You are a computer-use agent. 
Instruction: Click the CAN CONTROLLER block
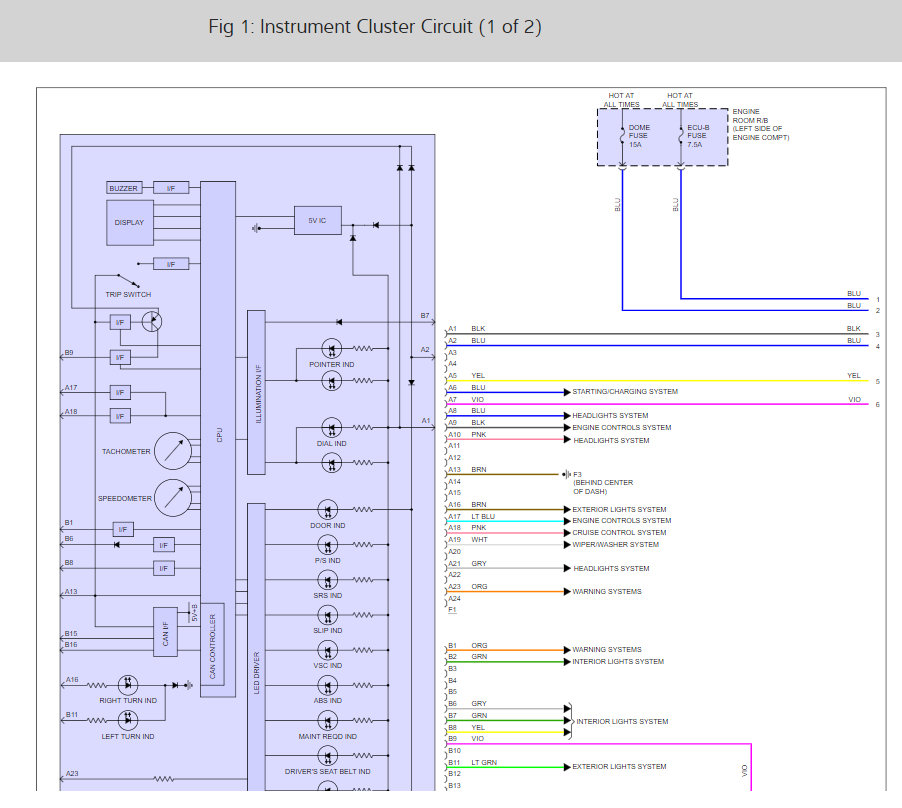212,645
